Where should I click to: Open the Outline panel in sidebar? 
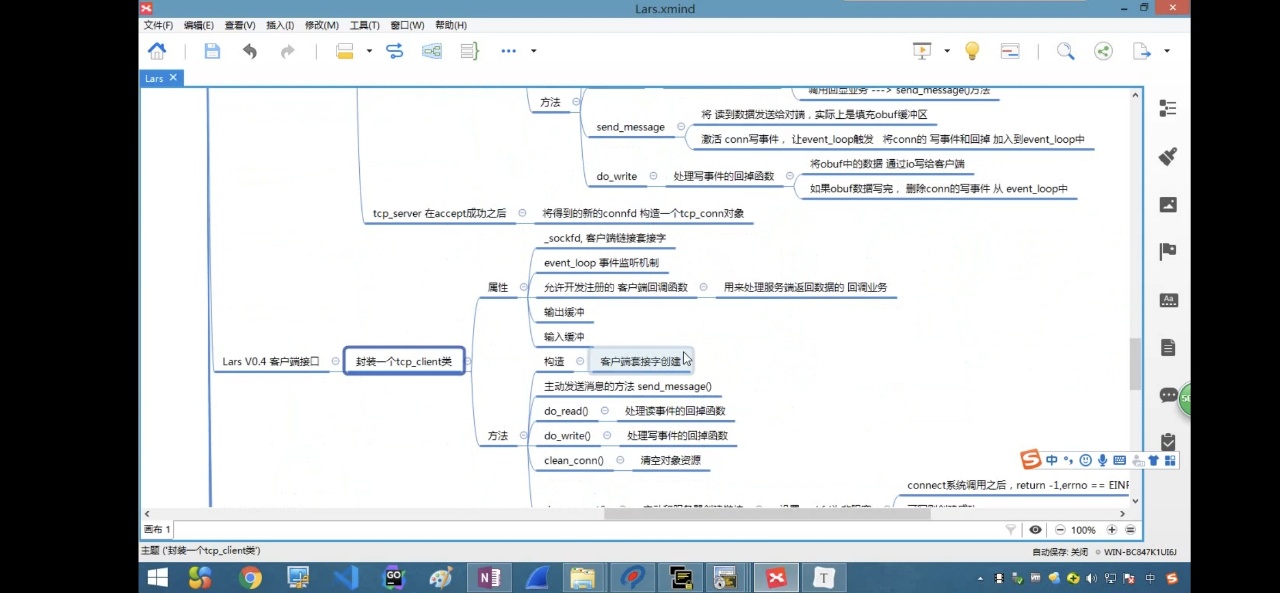click(x=1168, y=108)
